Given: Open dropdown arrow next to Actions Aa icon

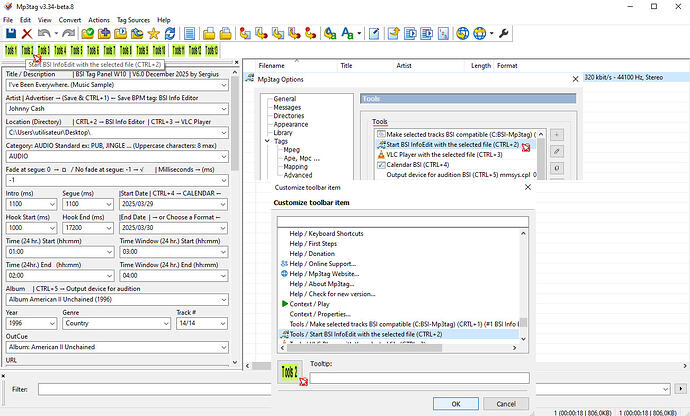Looking at the screenshot, I should (x=359, y=33).
